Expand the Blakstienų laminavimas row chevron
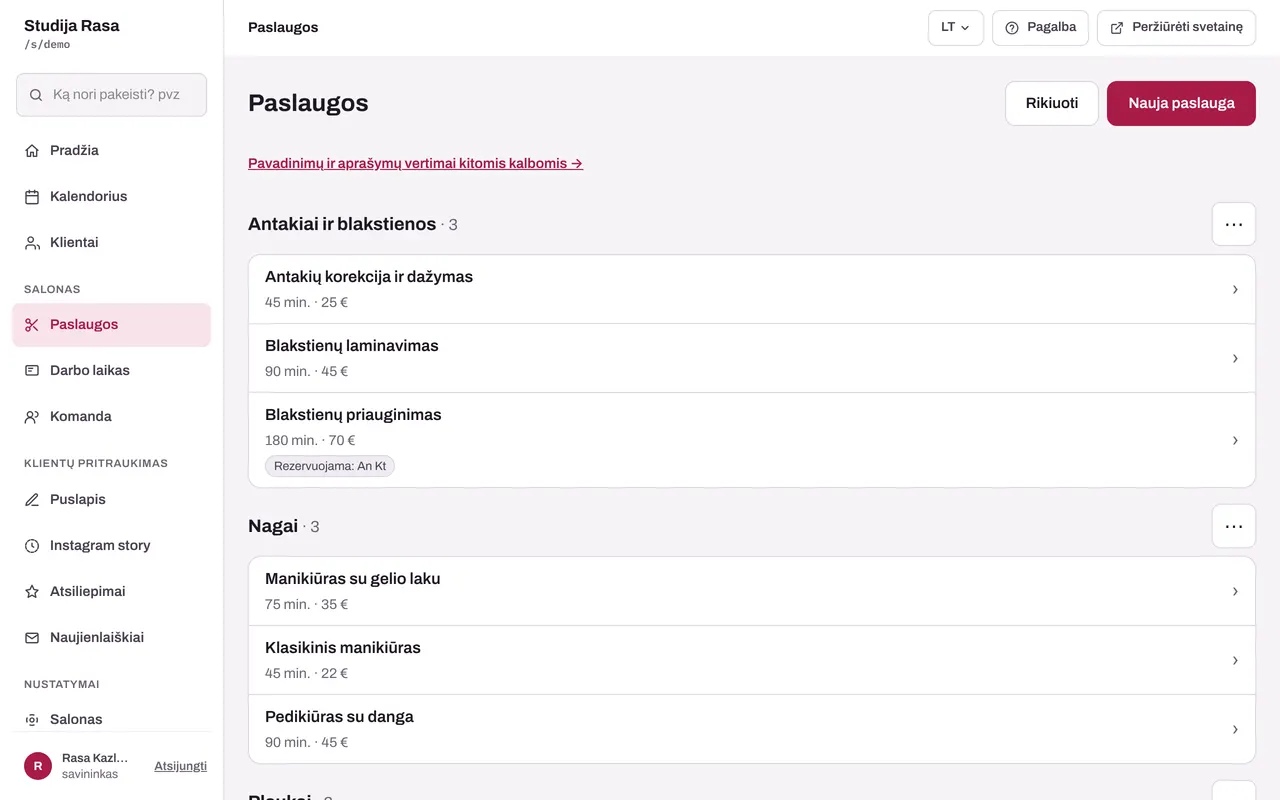 [1235, 358]
